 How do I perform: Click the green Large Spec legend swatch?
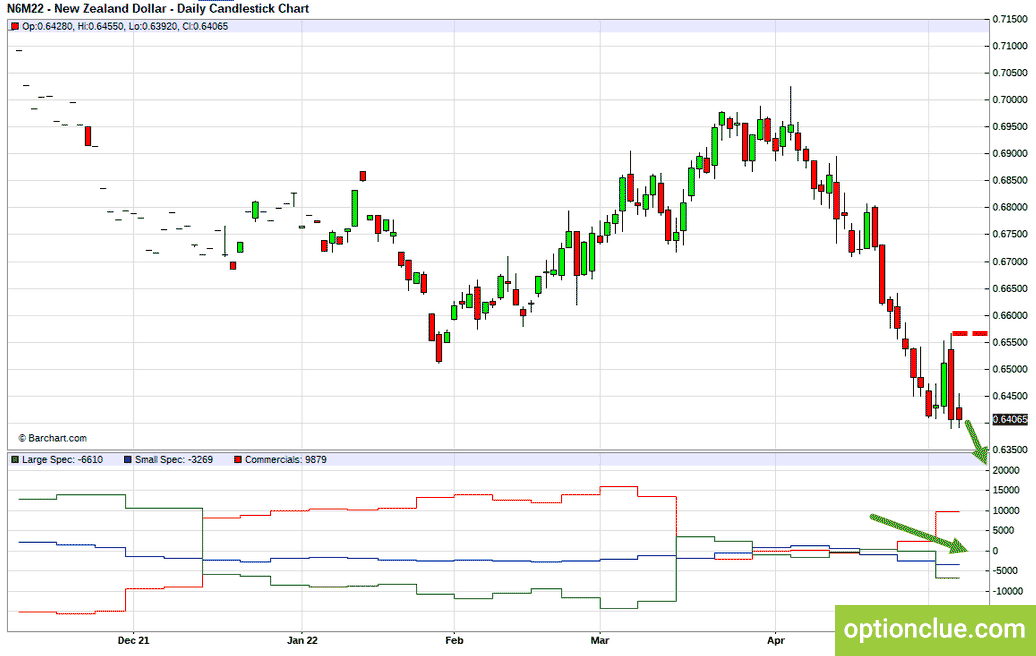[x=15, y=460]
